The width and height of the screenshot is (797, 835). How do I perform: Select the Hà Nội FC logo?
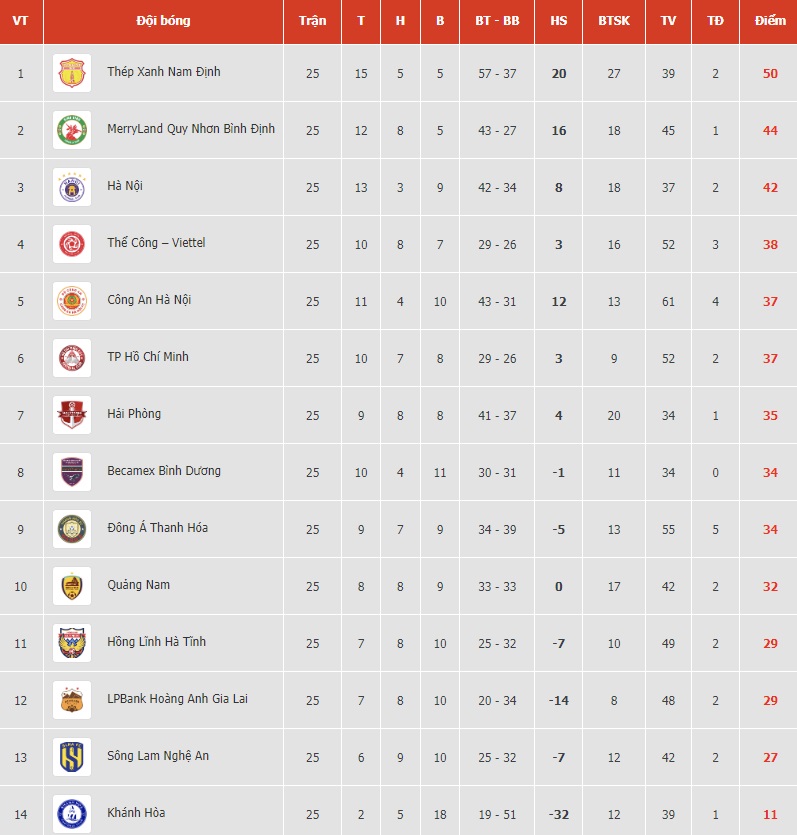point(72,187)
